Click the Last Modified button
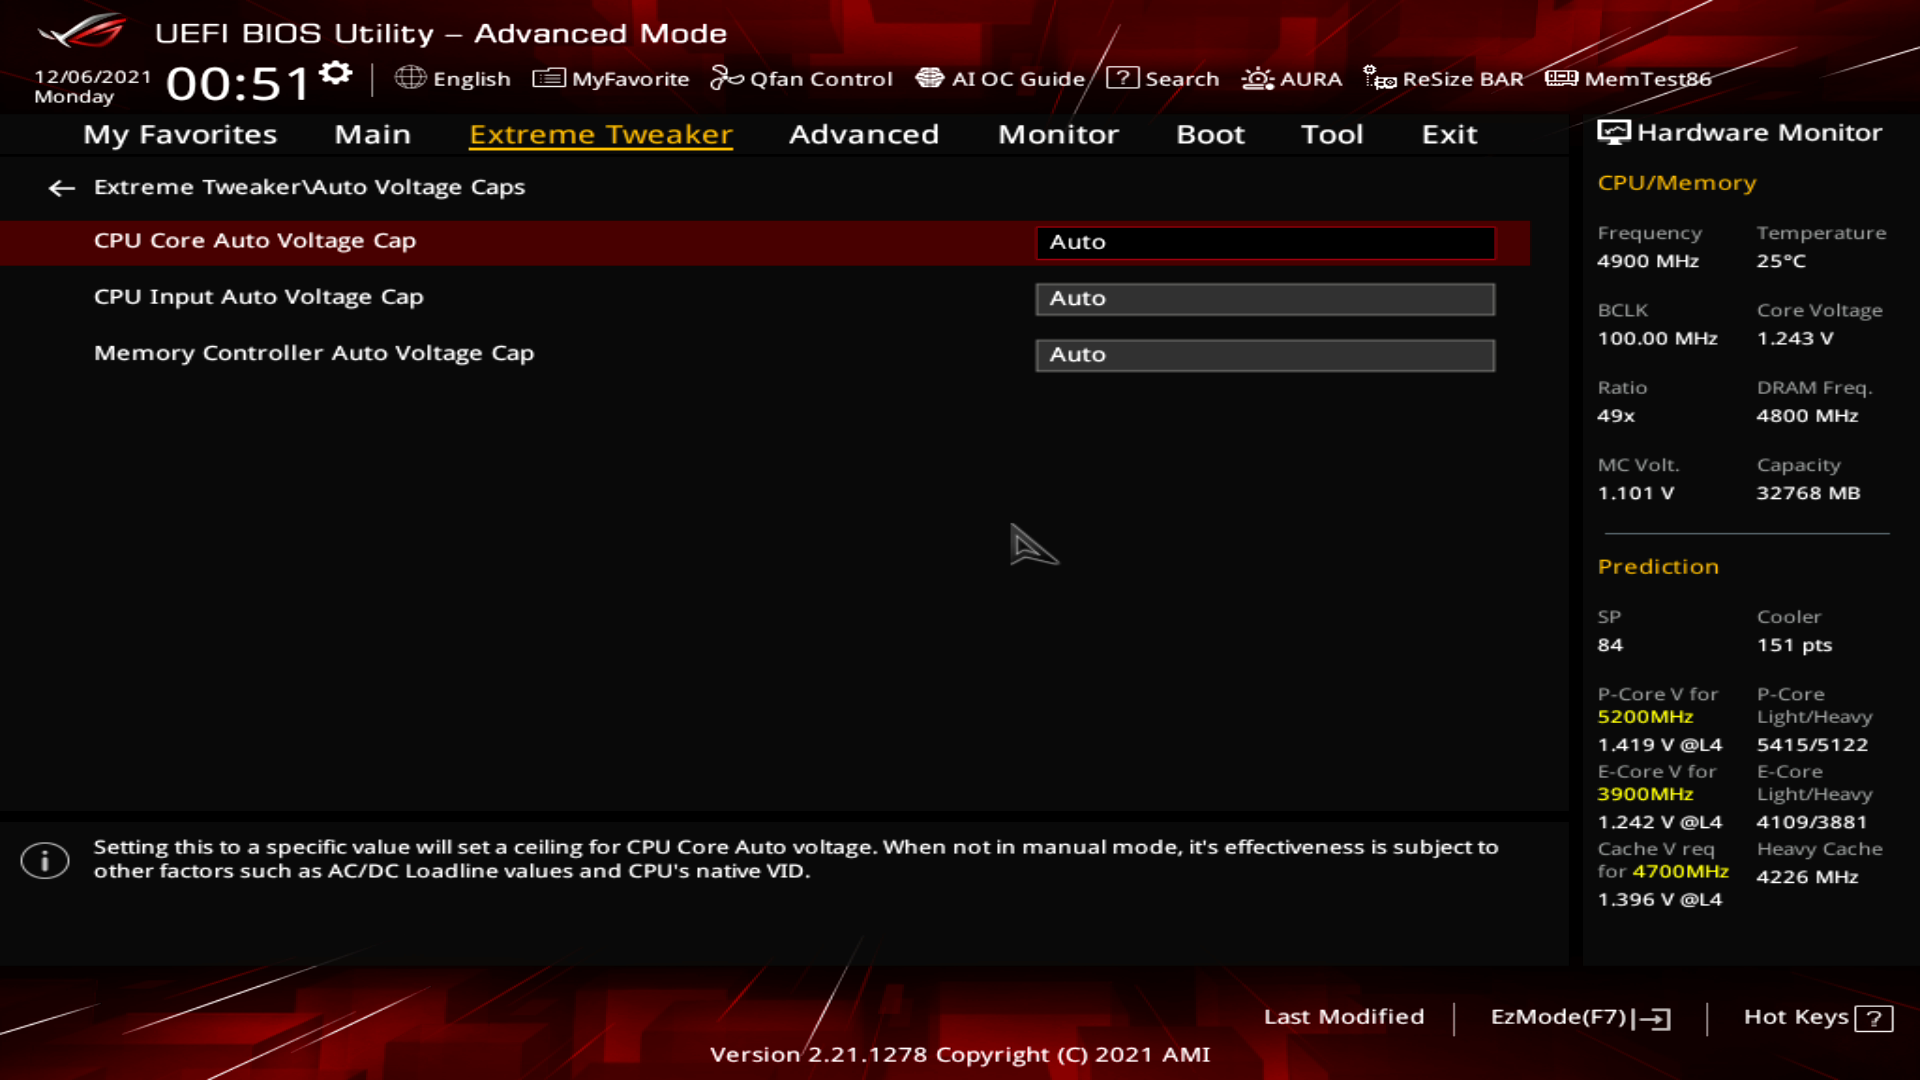The height and width of the screenshot is (1080, 1920). click(x=1343, y=1017)
